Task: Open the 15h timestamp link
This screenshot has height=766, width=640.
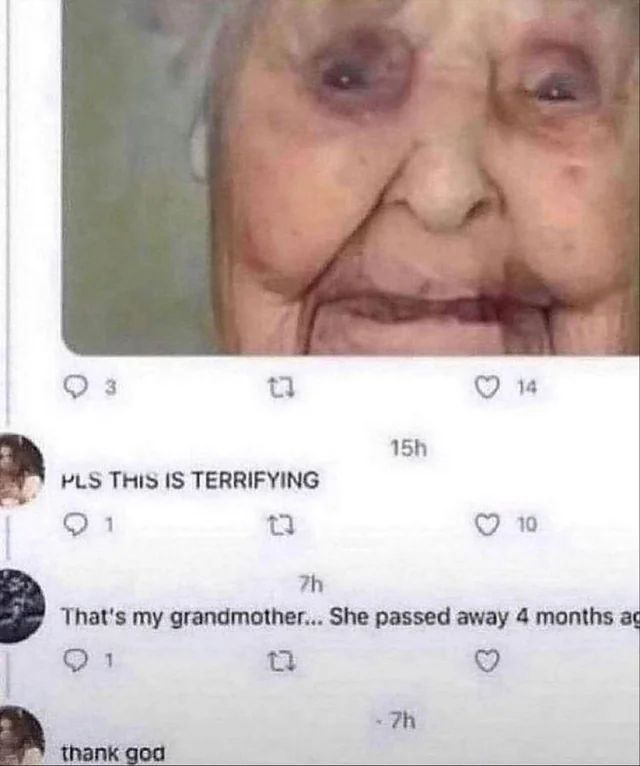Action: 409,448
